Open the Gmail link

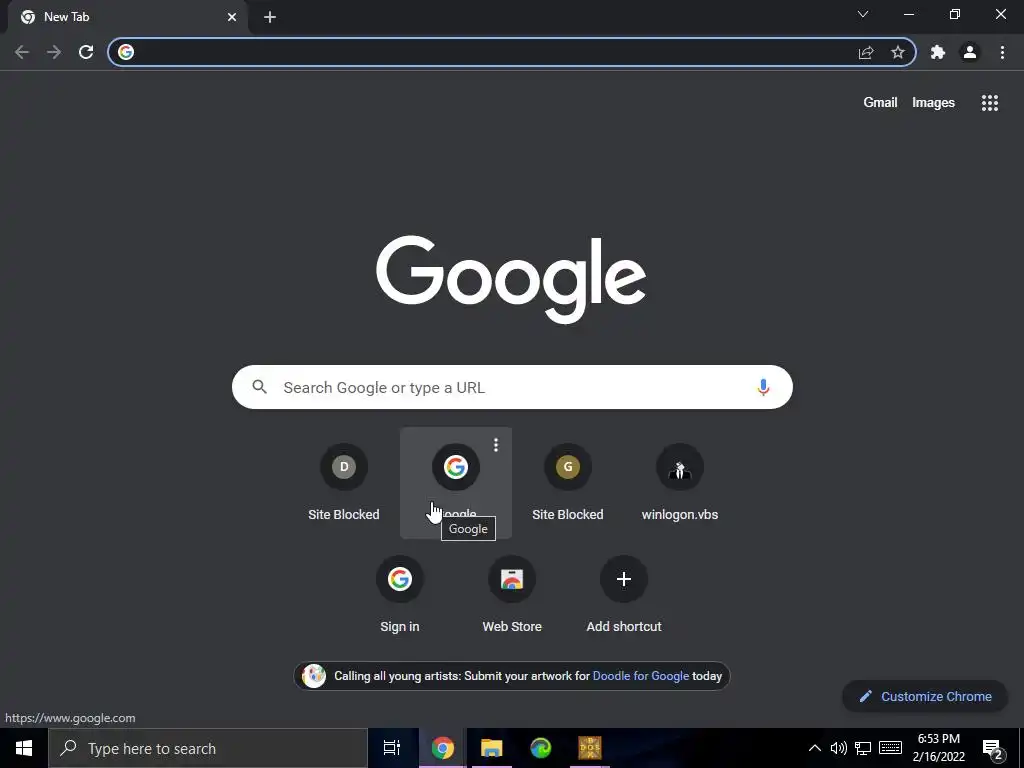pos(880,103)
